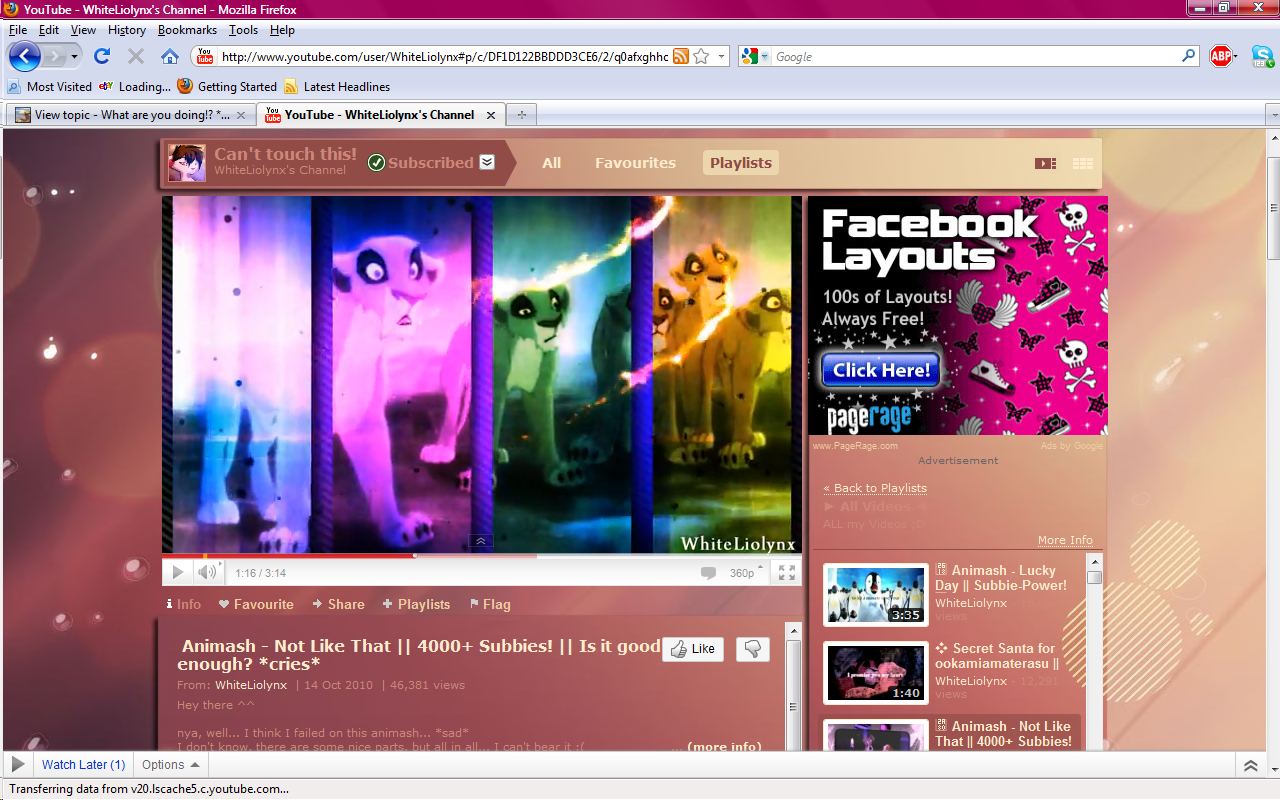This screenshot has width=1280, height=800.
Task: Click the thumbs-down dislike icon
Action: pos(753,649)
